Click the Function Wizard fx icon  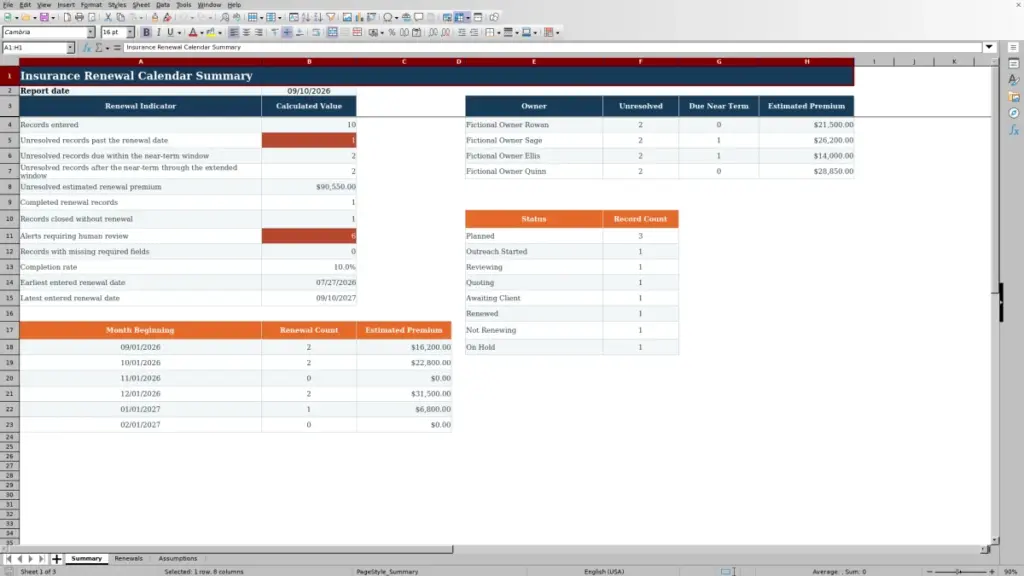87,48
